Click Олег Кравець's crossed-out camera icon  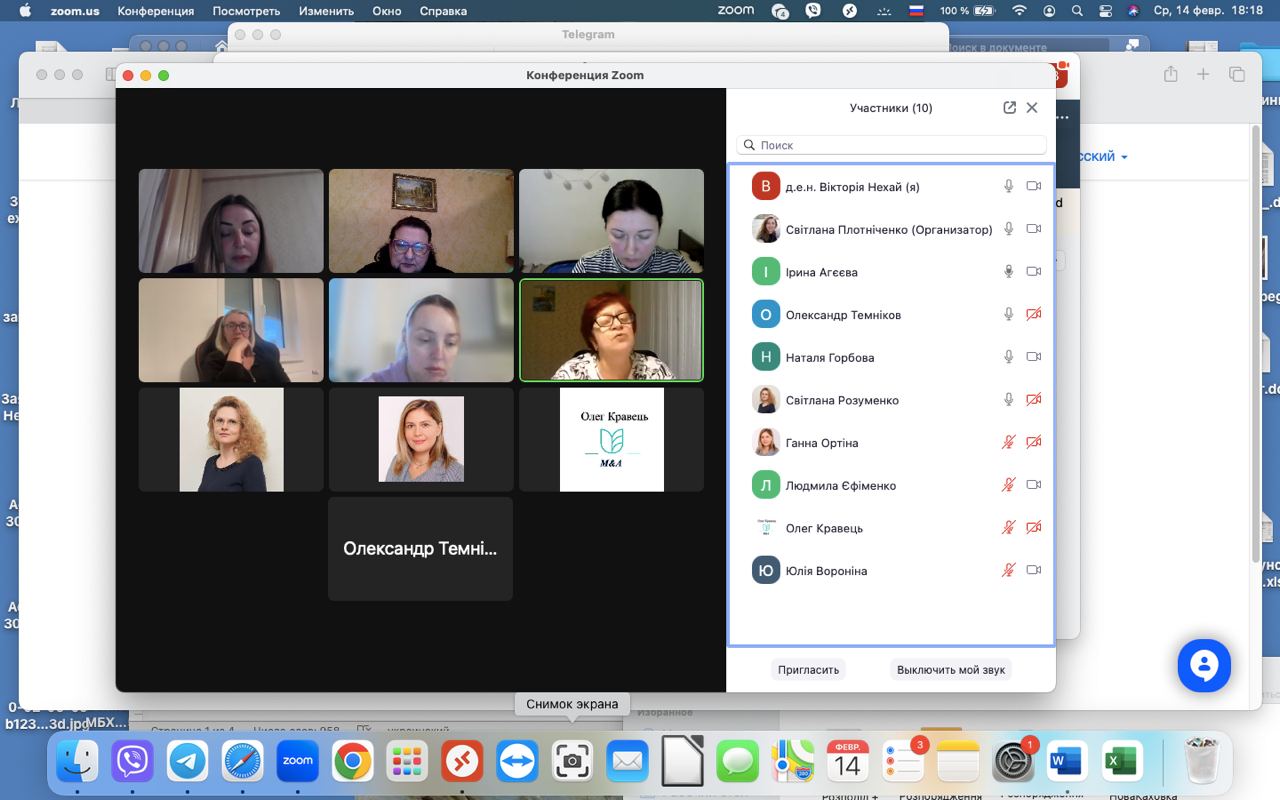pyautogui.click(x=1034, y=528)
